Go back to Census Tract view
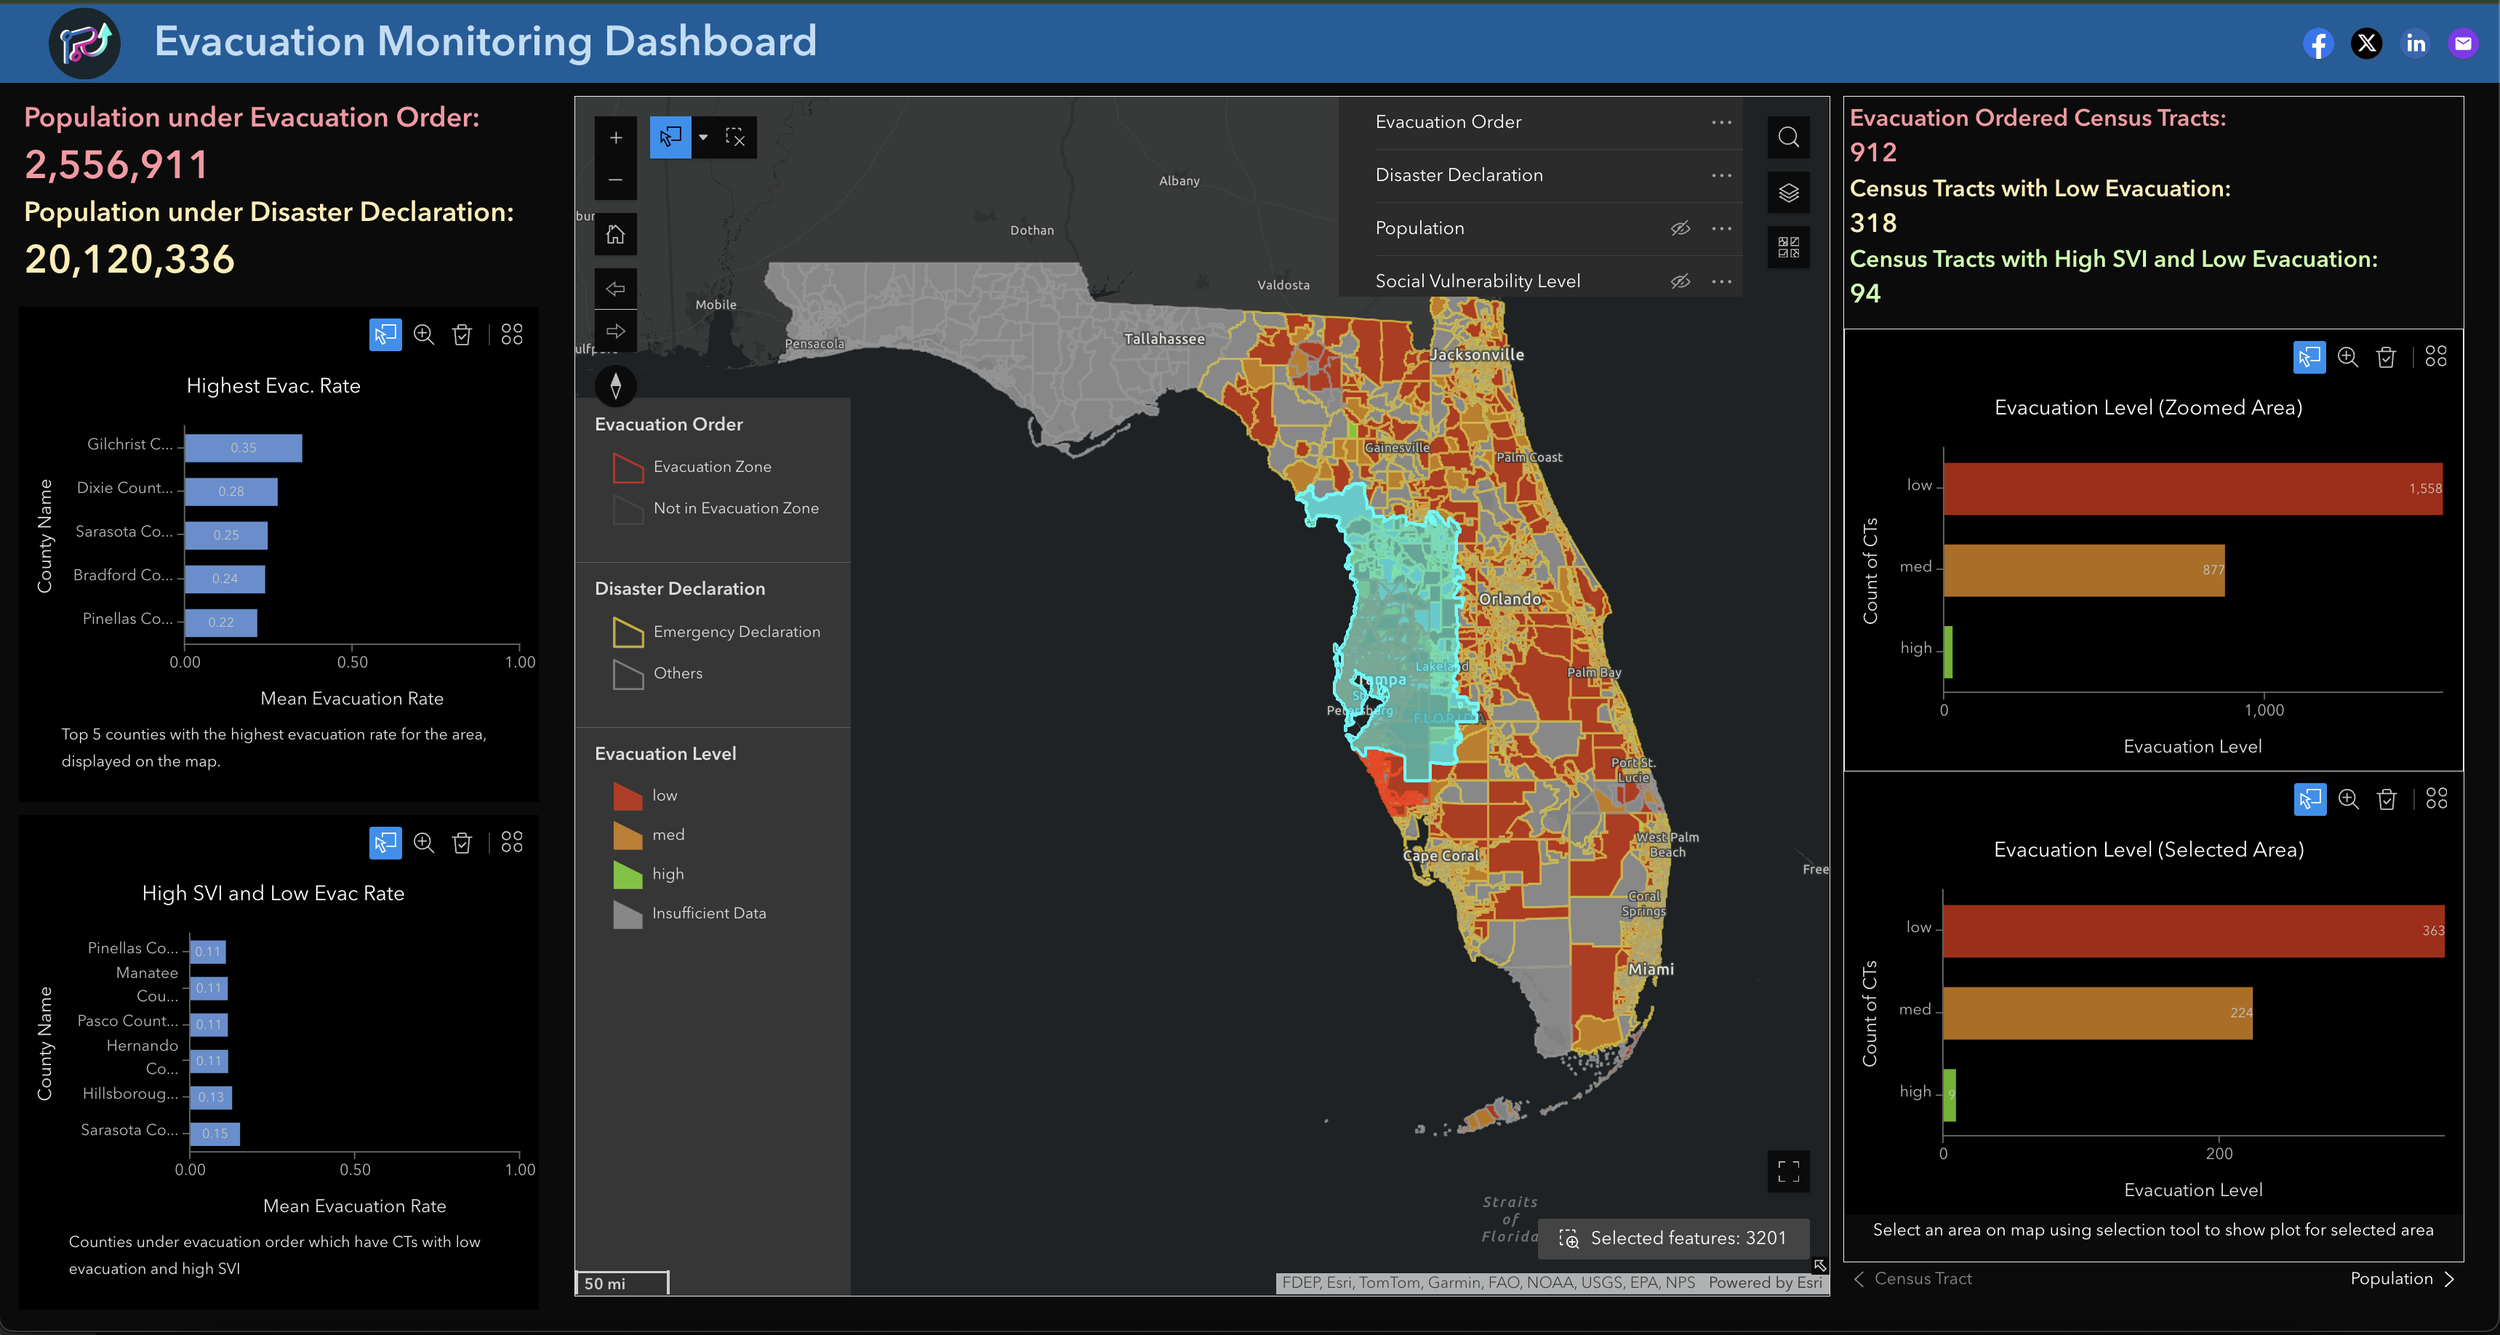 [1913, 1278]
